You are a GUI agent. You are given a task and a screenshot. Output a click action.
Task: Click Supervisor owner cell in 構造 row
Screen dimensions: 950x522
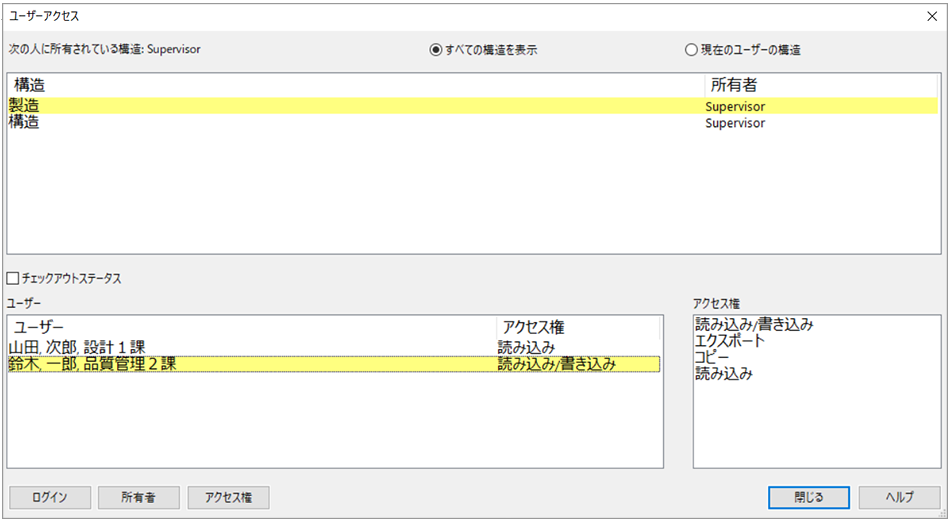[x=735, y=123]
